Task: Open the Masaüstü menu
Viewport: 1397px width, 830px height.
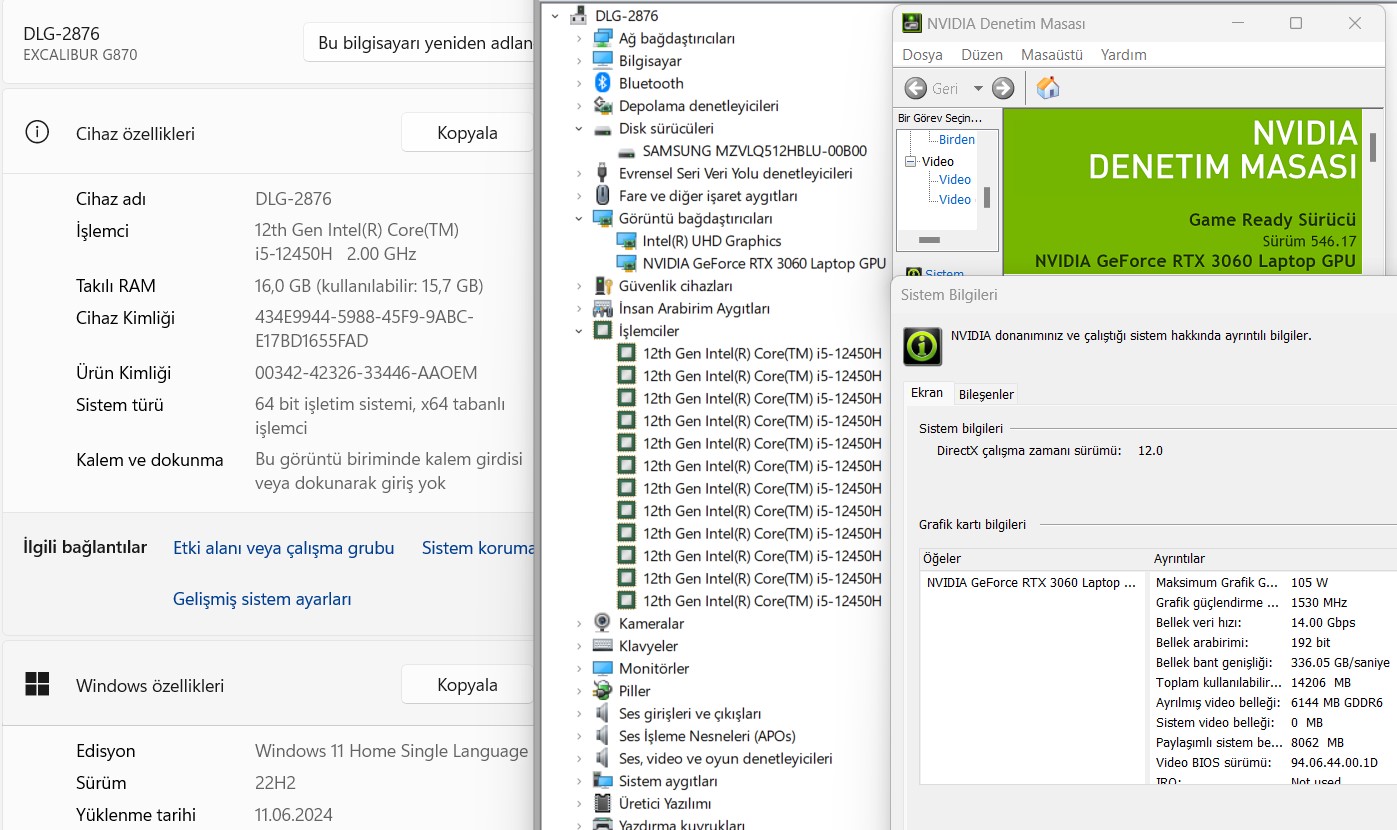Action: pyautogui.click(x=1052, y=55)
